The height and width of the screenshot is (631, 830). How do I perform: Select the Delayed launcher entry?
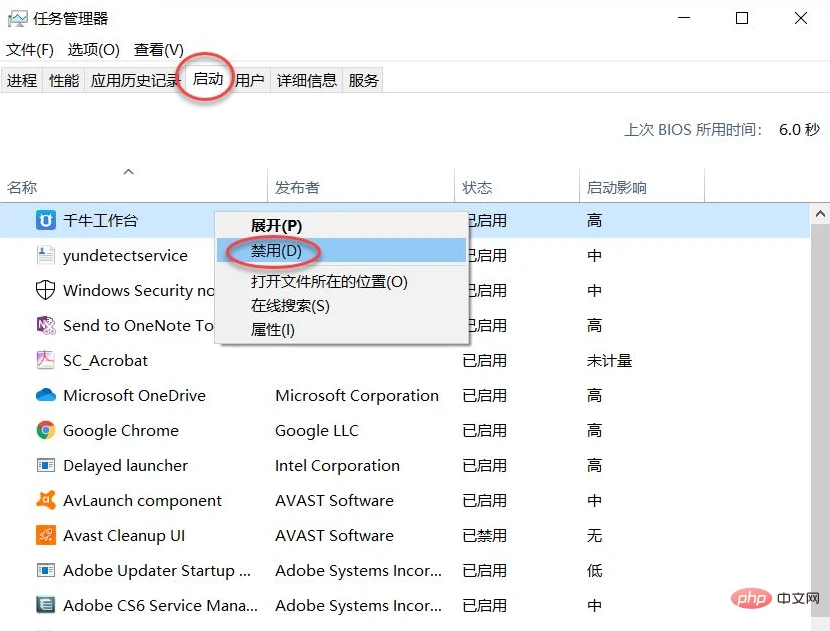pos(125,465)
